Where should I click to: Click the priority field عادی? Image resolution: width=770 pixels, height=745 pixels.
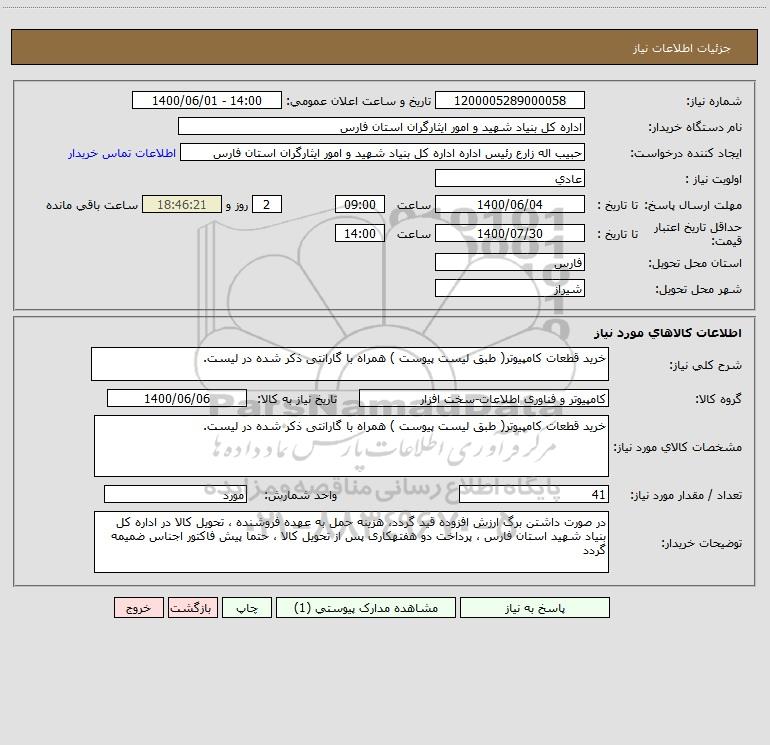[510, 178]
